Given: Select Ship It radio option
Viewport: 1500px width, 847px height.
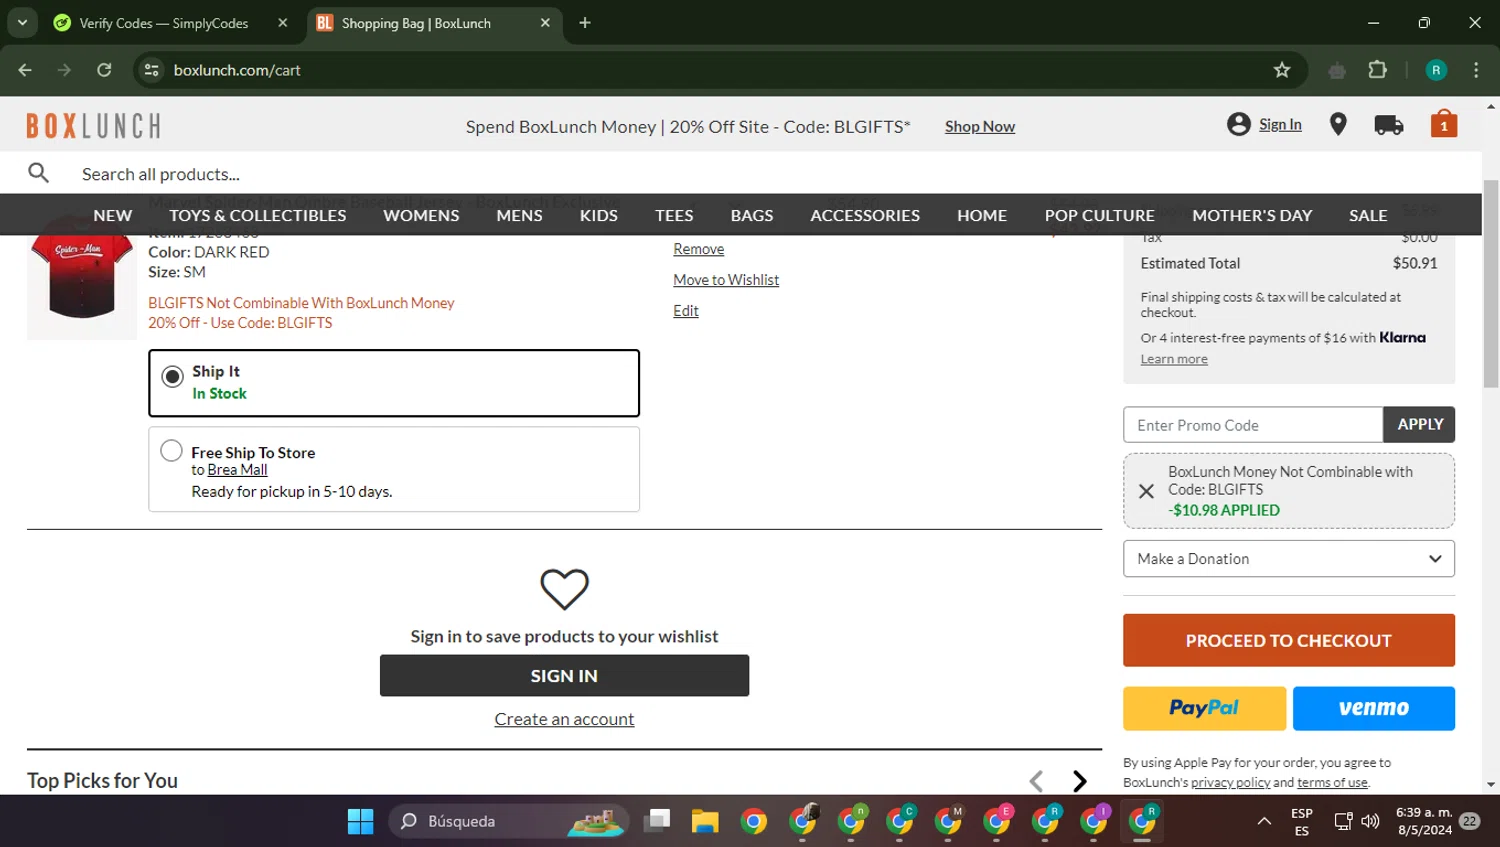Looking at the screenshot, I should [x=172, y=376].
